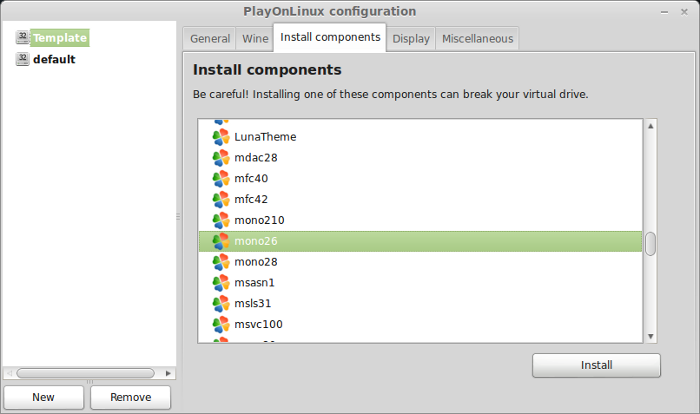The image size is (700, 414).
Task: Click the Template virtual drive icon
Action: click(22, 38)
